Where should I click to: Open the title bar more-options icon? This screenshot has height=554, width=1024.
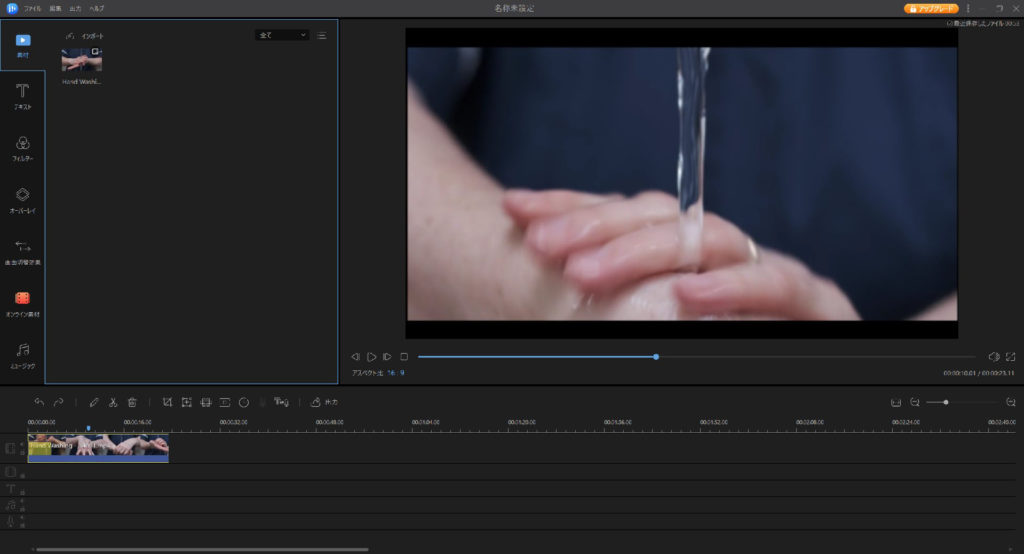[968, 8]
